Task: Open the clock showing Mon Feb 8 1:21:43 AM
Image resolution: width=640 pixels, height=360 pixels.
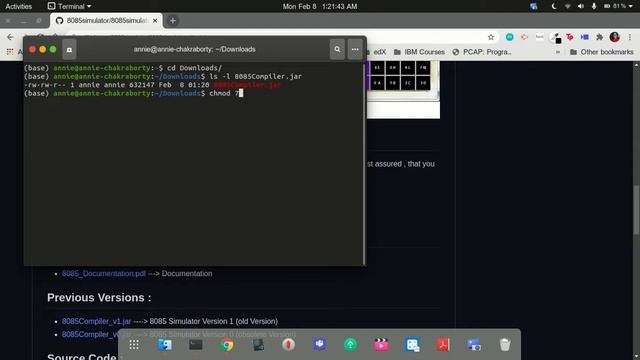Action: [x=320, y=6]
